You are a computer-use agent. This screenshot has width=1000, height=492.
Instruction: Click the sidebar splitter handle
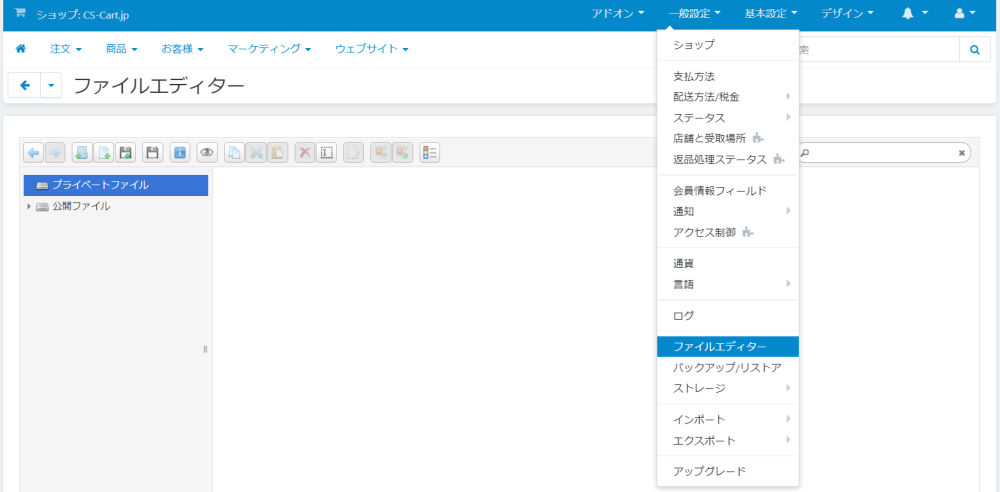click(205, 349)
